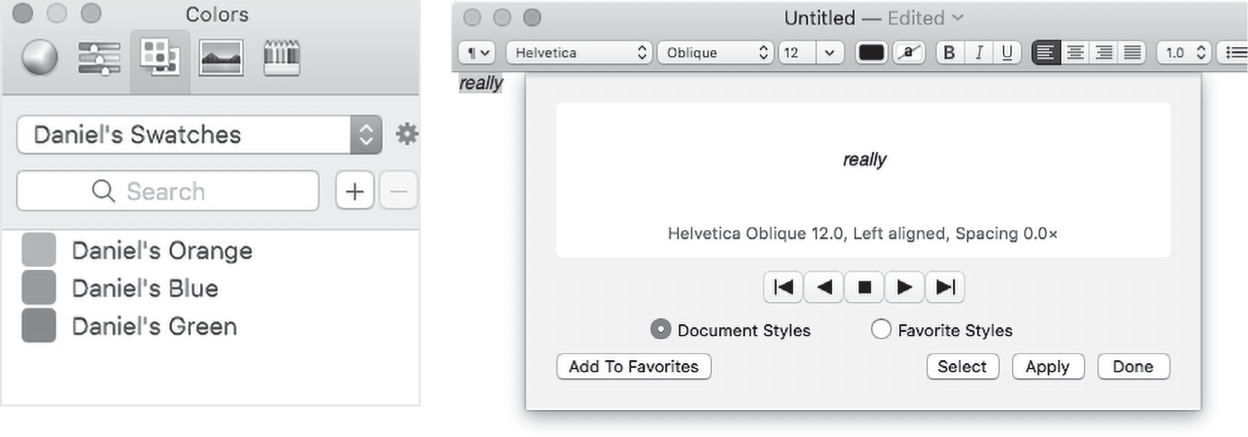
Task: Add a new swatch with plus button
Action: (x=354, y=191)
